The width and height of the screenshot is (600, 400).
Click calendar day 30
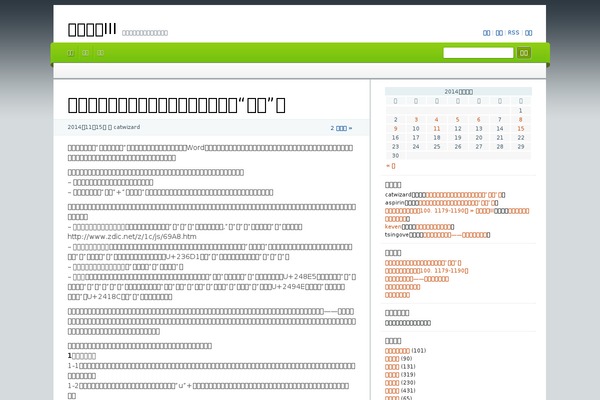coord(395,156)
